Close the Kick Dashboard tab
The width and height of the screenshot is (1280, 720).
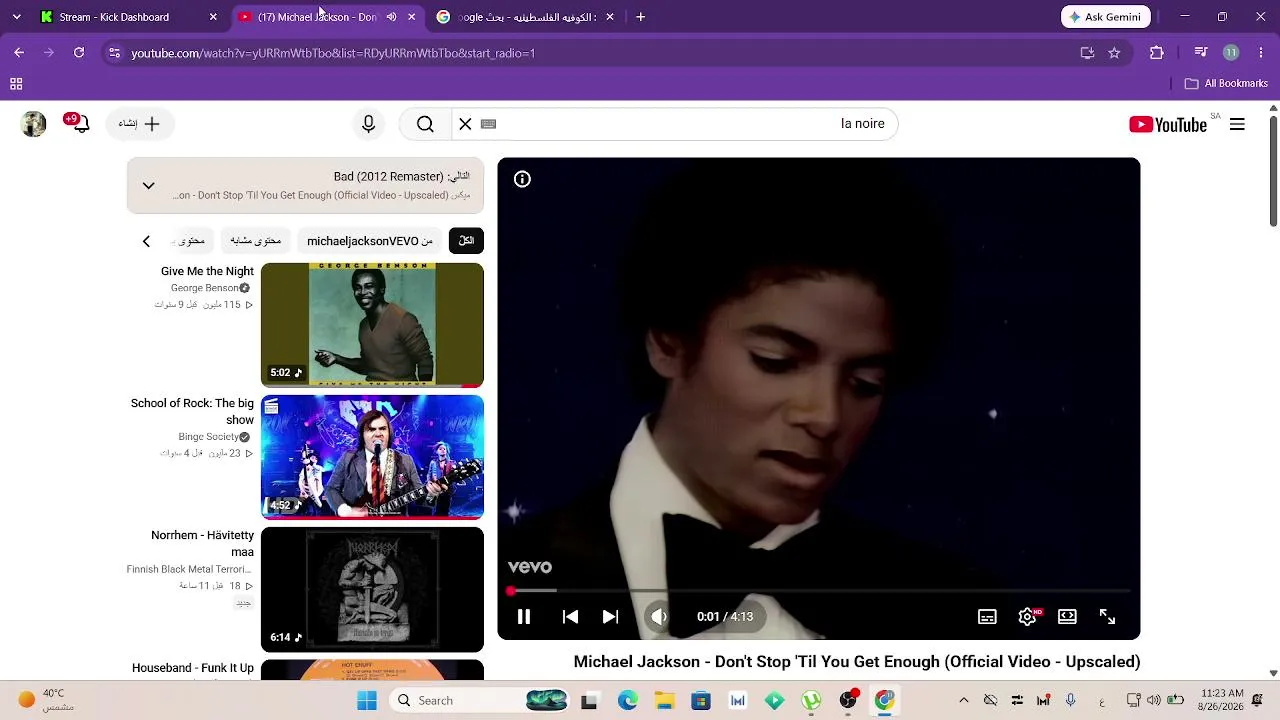[x=213, y=17]
